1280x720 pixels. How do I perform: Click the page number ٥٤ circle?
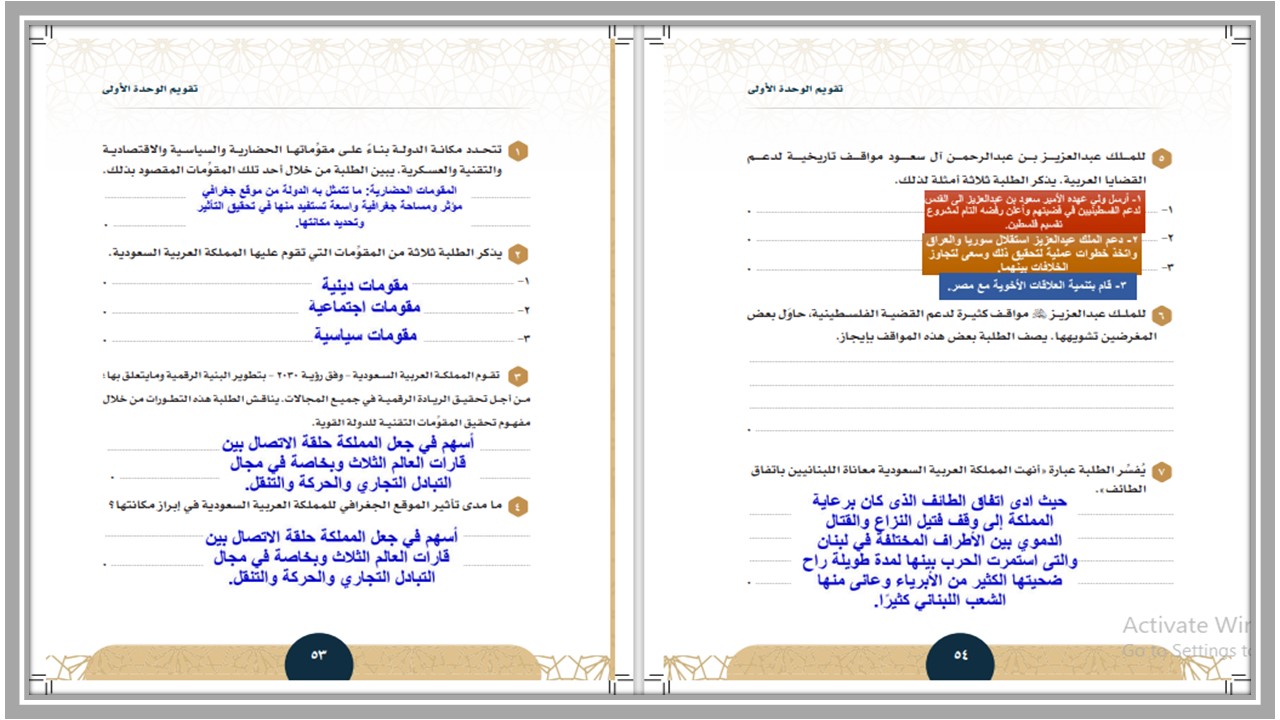[961, 655]
